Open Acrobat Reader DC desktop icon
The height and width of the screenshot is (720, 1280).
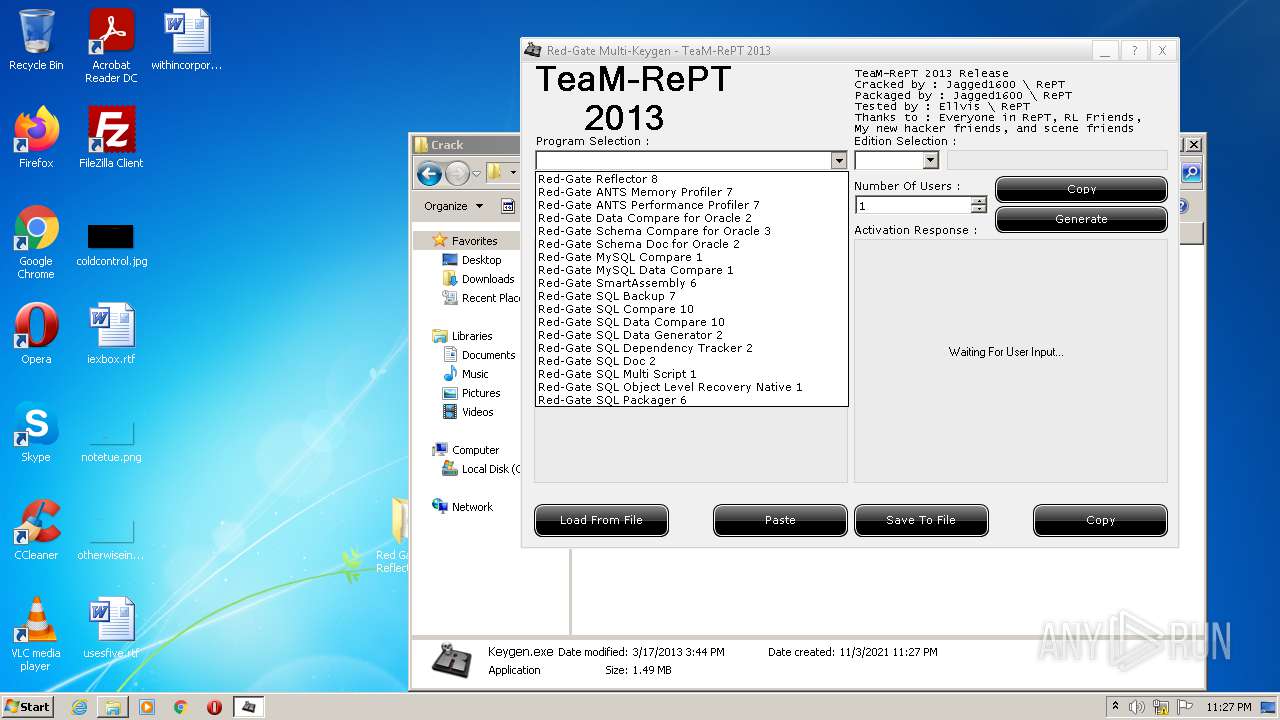111,45
